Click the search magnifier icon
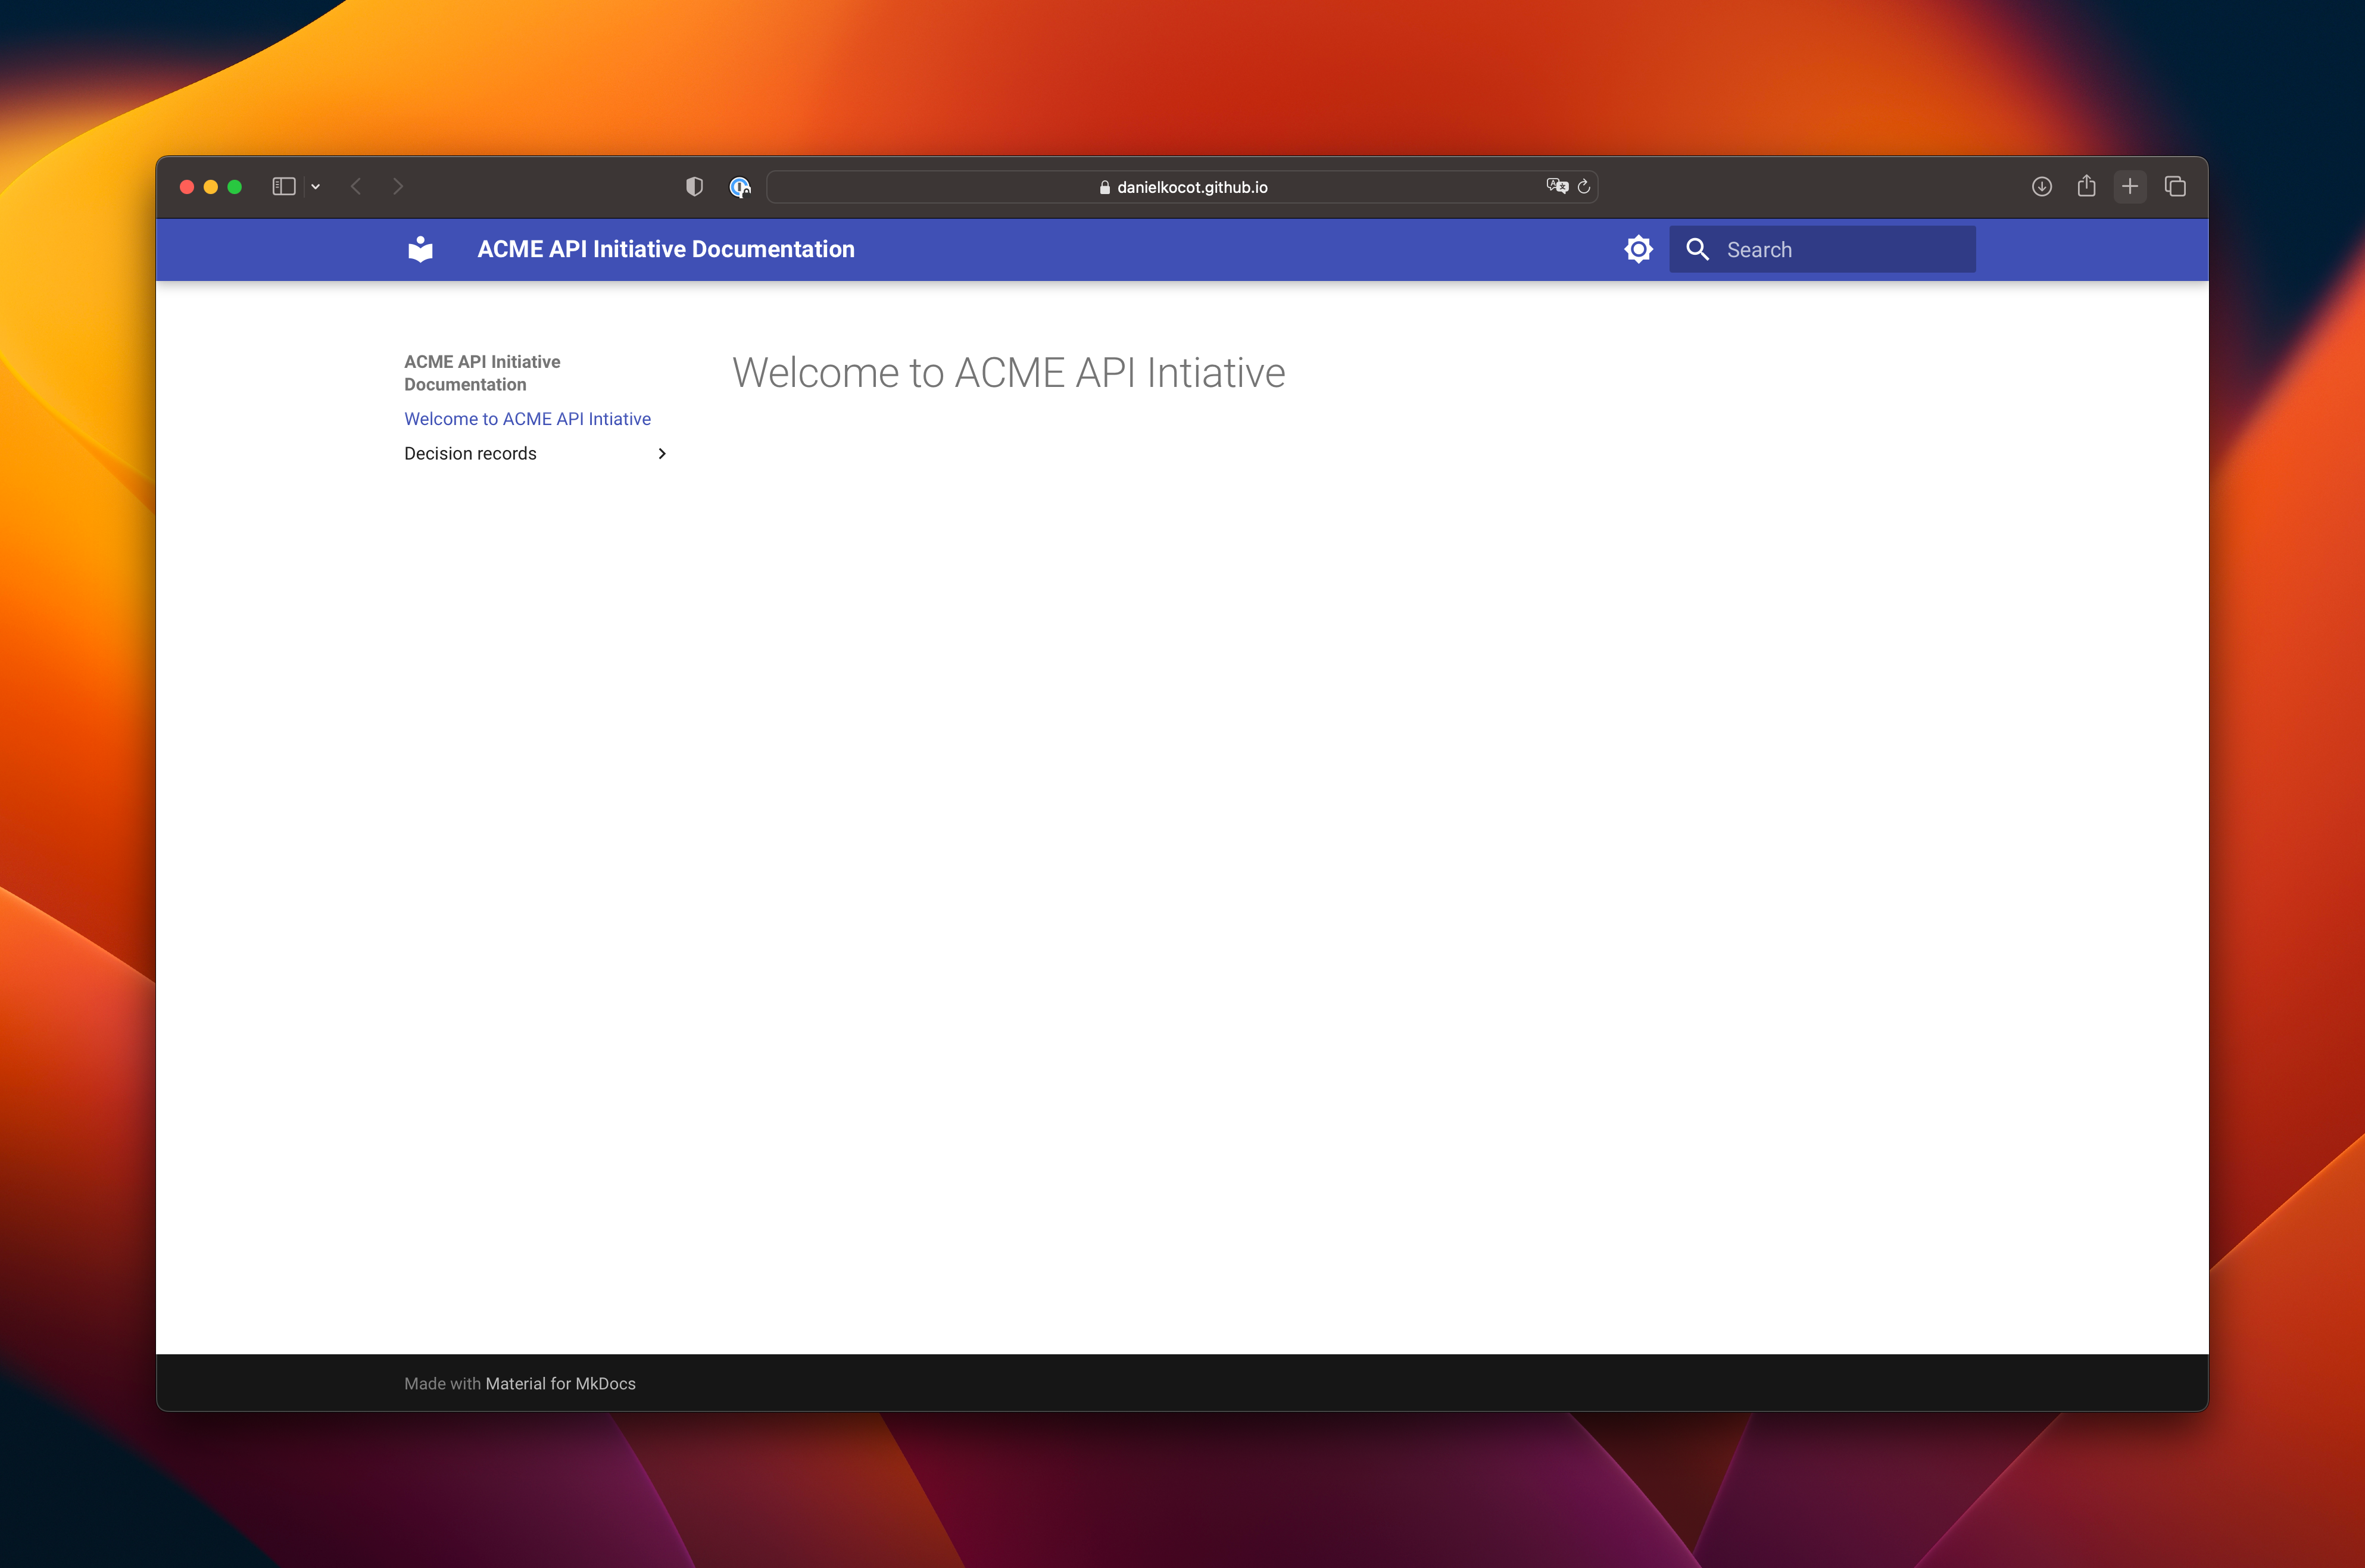2365x1568 pixels. tap(1697, 249)
